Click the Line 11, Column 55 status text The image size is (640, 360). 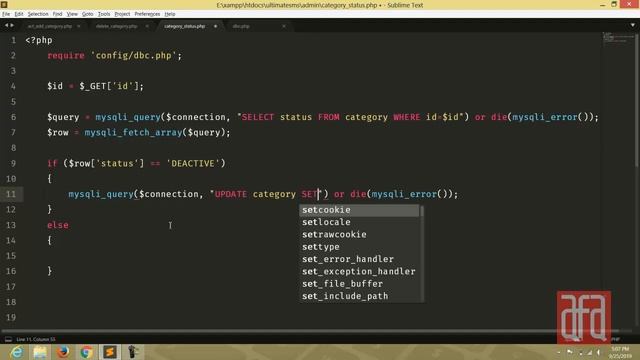point(36,339)
